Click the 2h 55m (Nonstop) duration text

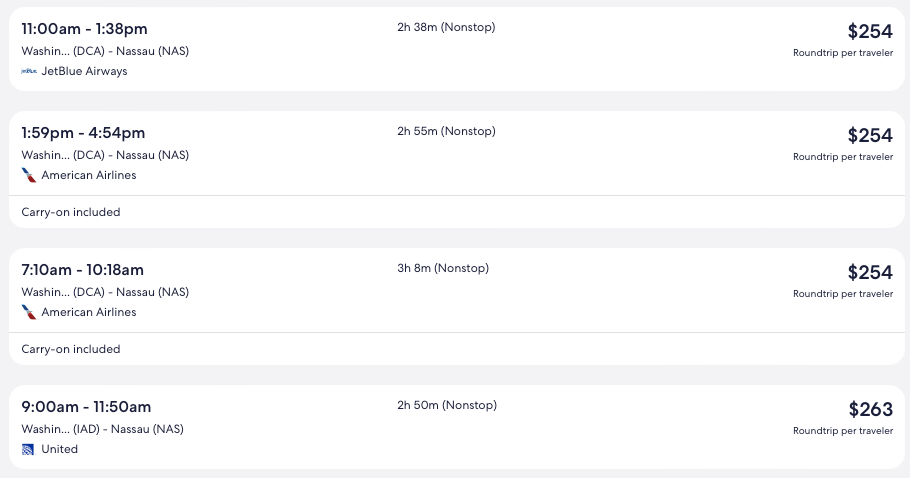446,131
